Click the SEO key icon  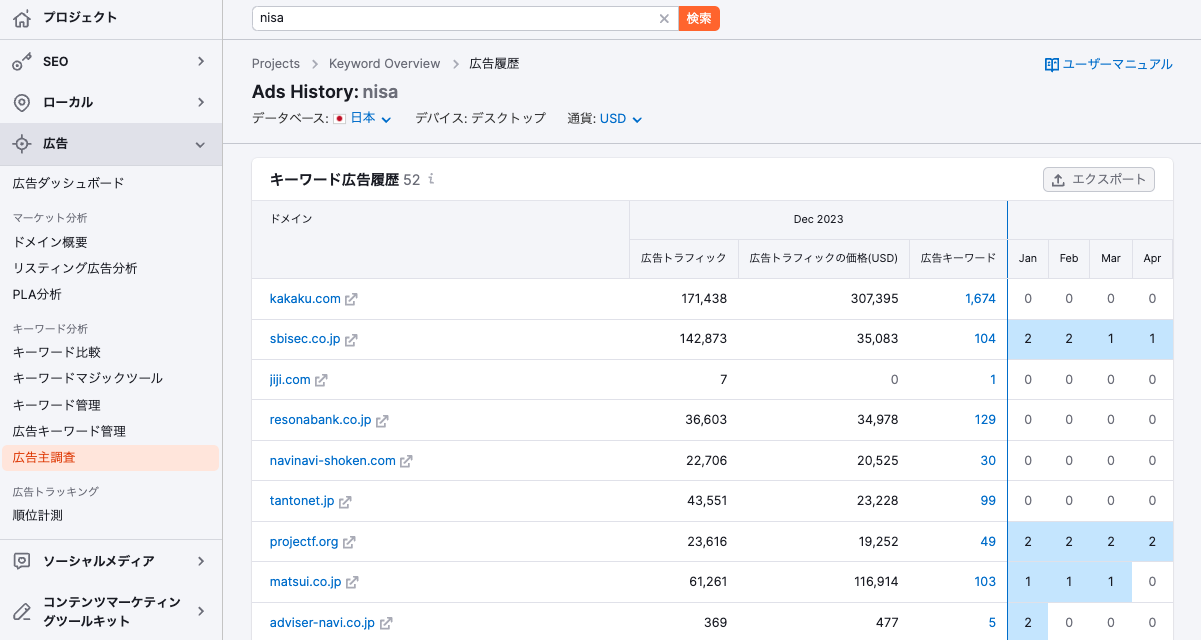pos(22,62)
